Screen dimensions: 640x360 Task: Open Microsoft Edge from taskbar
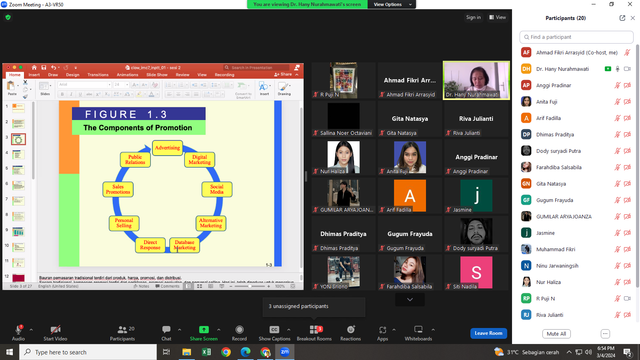pos(245,352)
